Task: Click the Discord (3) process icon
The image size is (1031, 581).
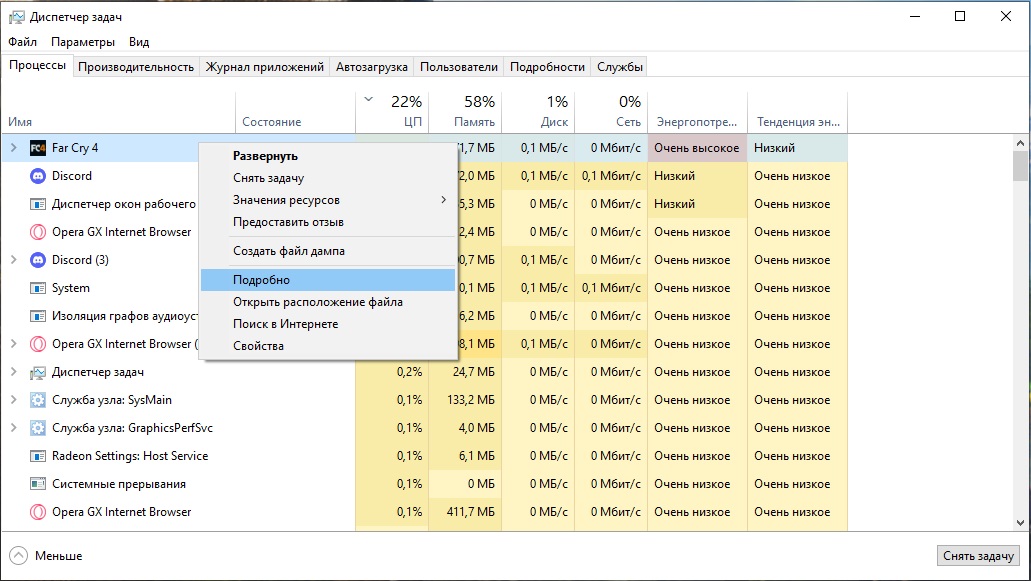Action: coord(38,260)
